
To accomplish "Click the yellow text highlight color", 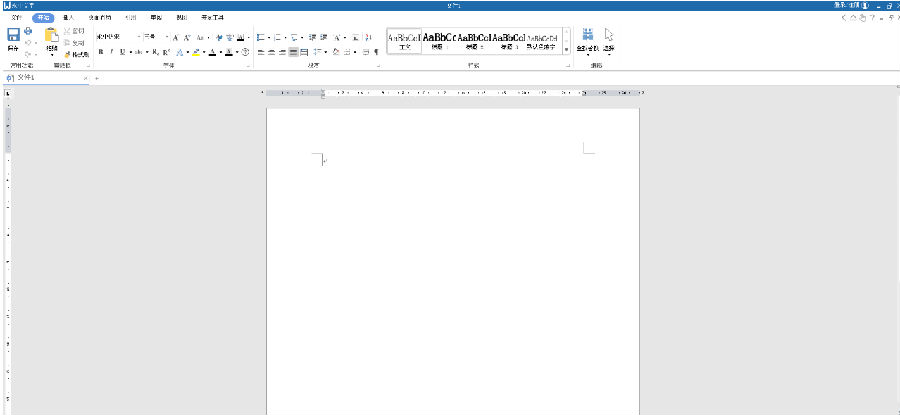I will pyautogui.click(x=196, y=52).
